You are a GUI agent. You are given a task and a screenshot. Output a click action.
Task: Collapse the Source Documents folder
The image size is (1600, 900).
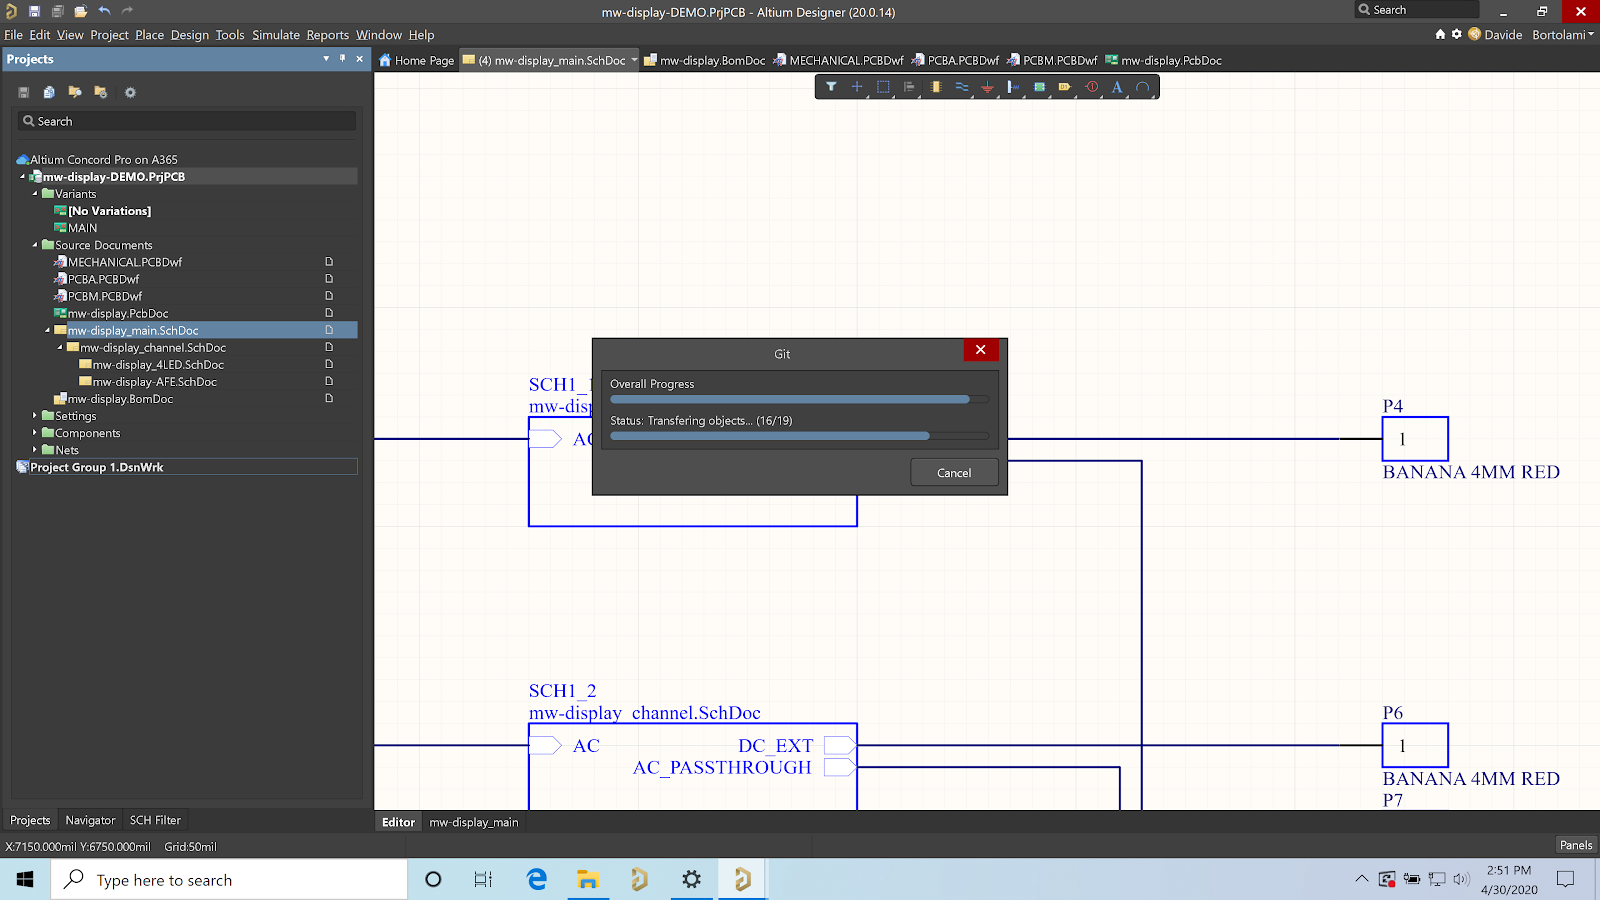click(x=33, y=244)
